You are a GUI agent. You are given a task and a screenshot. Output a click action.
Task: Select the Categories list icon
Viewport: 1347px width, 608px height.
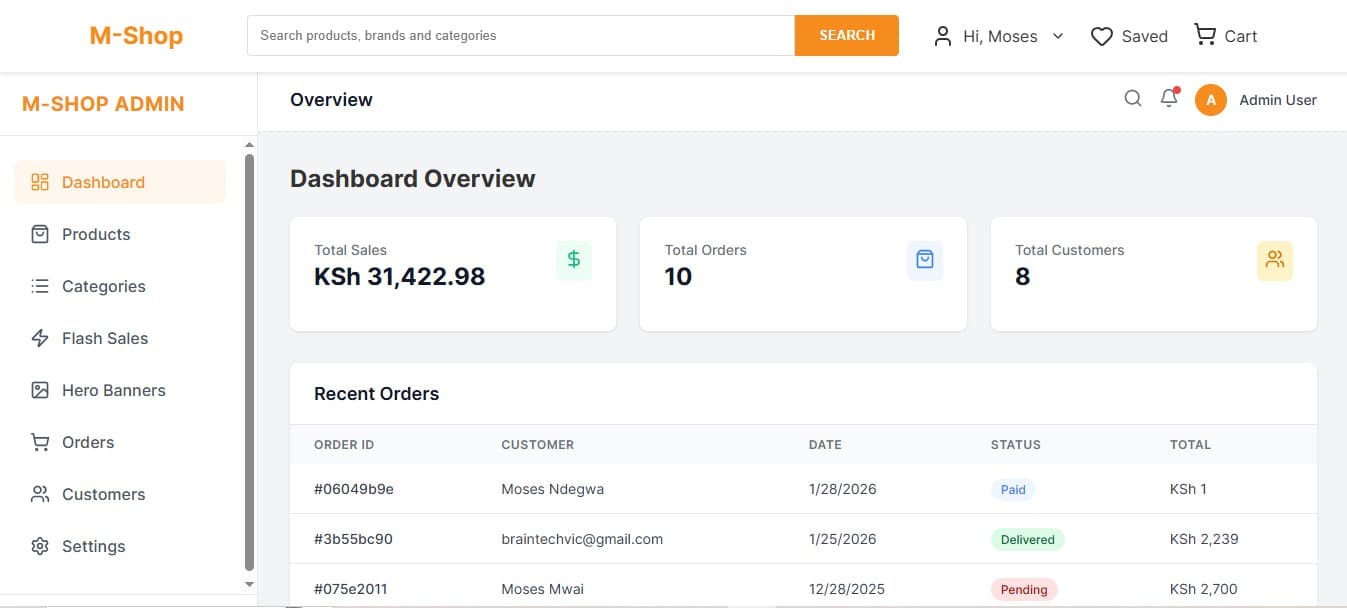[x=40, y=286]
